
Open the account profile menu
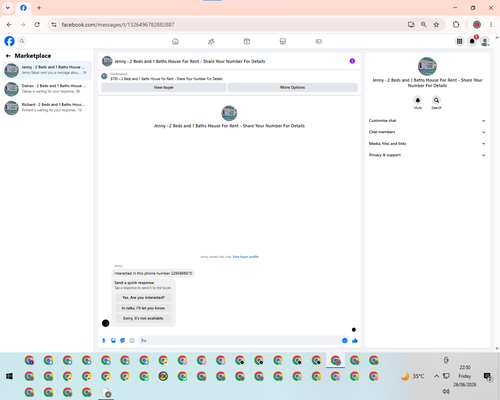pos(485,41)
